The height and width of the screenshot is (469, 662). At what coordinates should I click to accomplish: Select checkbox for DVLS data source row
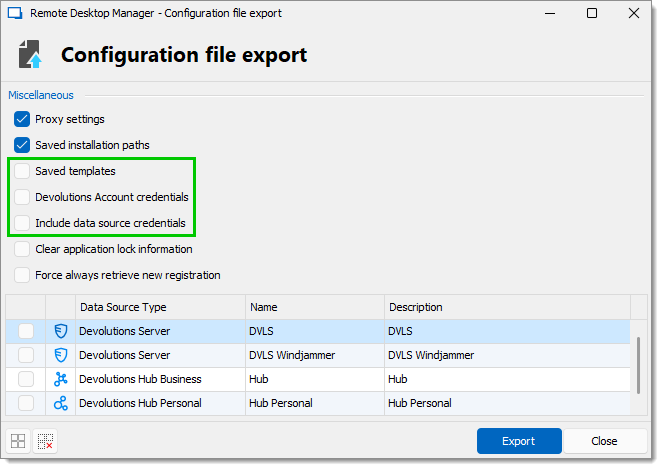click(26, 331)
